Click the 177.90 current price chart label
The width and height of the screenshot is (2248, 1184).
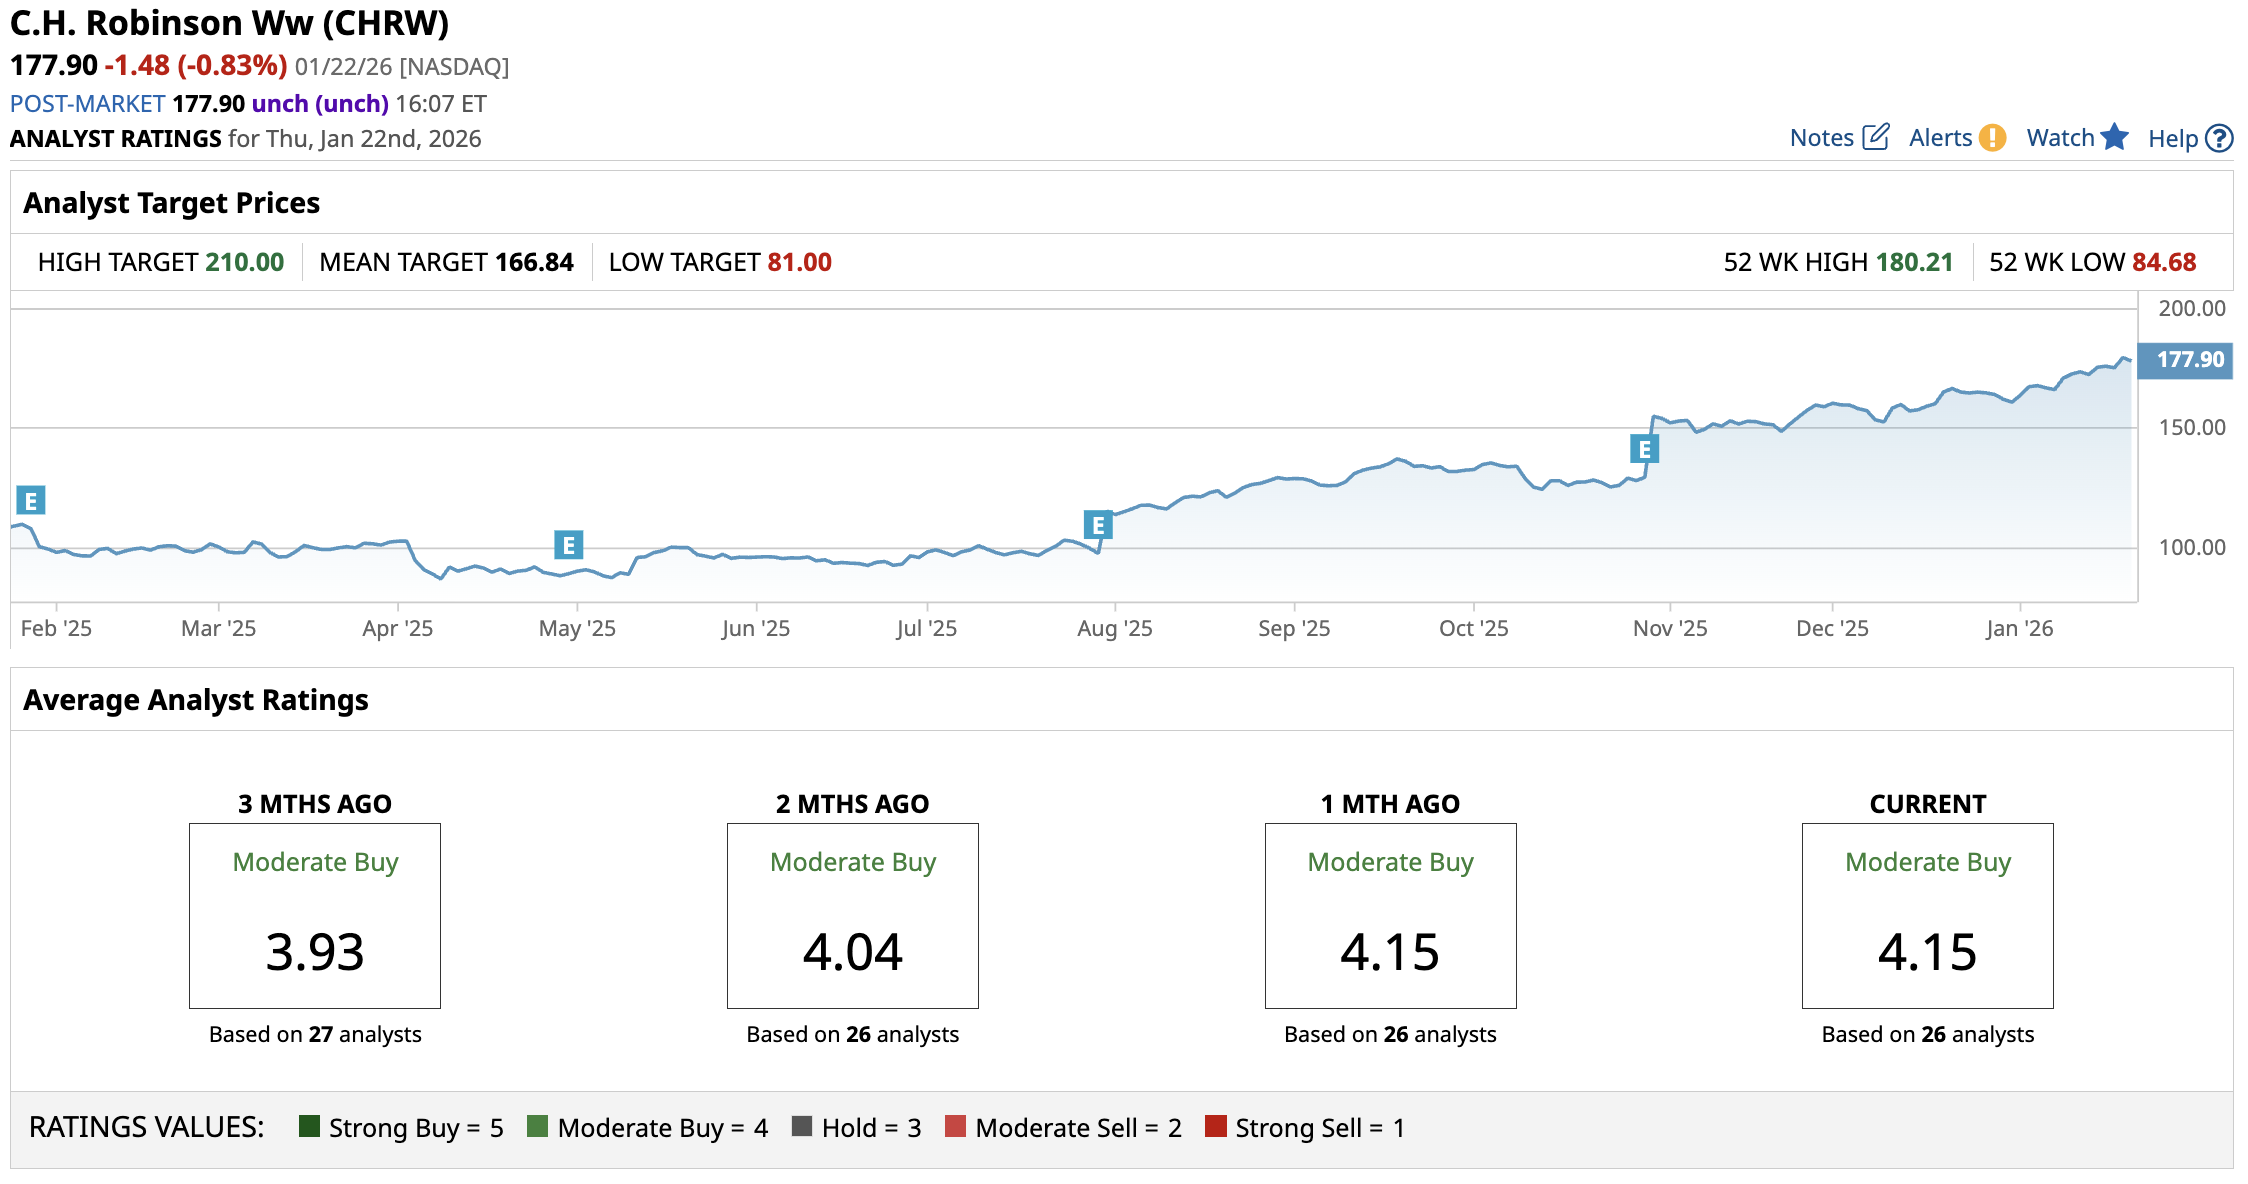(x=2185, y=360)
